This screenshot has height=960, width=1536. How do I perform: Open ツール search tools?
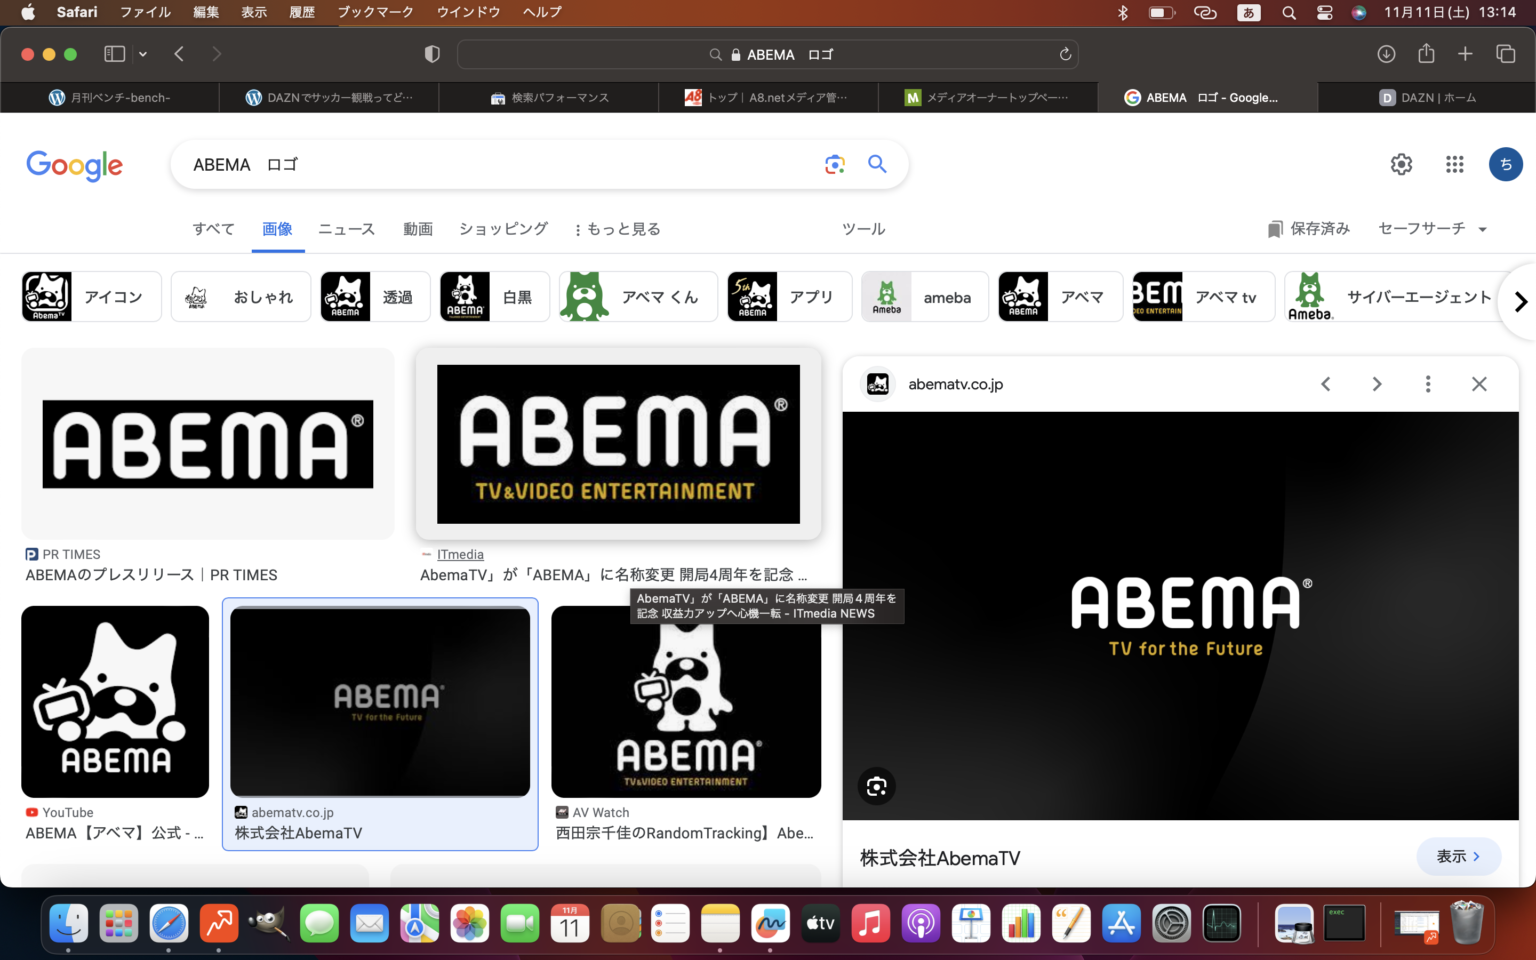tap(863, 229)
